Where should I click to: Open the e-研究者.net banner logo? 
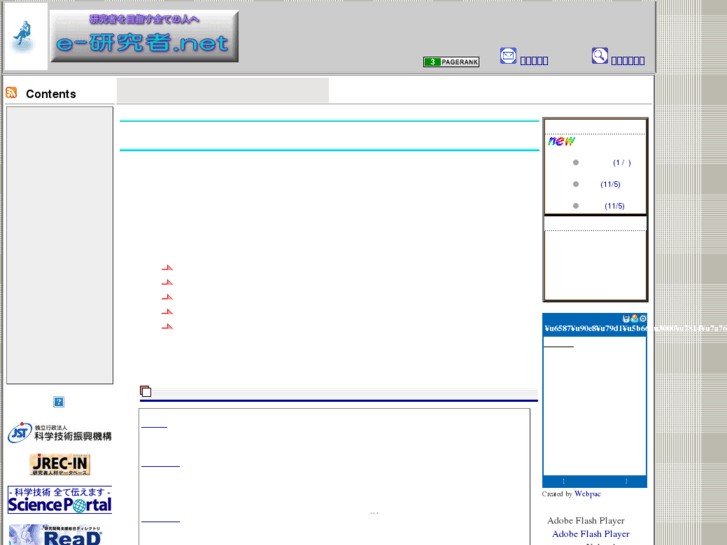[x=144, y=36]
